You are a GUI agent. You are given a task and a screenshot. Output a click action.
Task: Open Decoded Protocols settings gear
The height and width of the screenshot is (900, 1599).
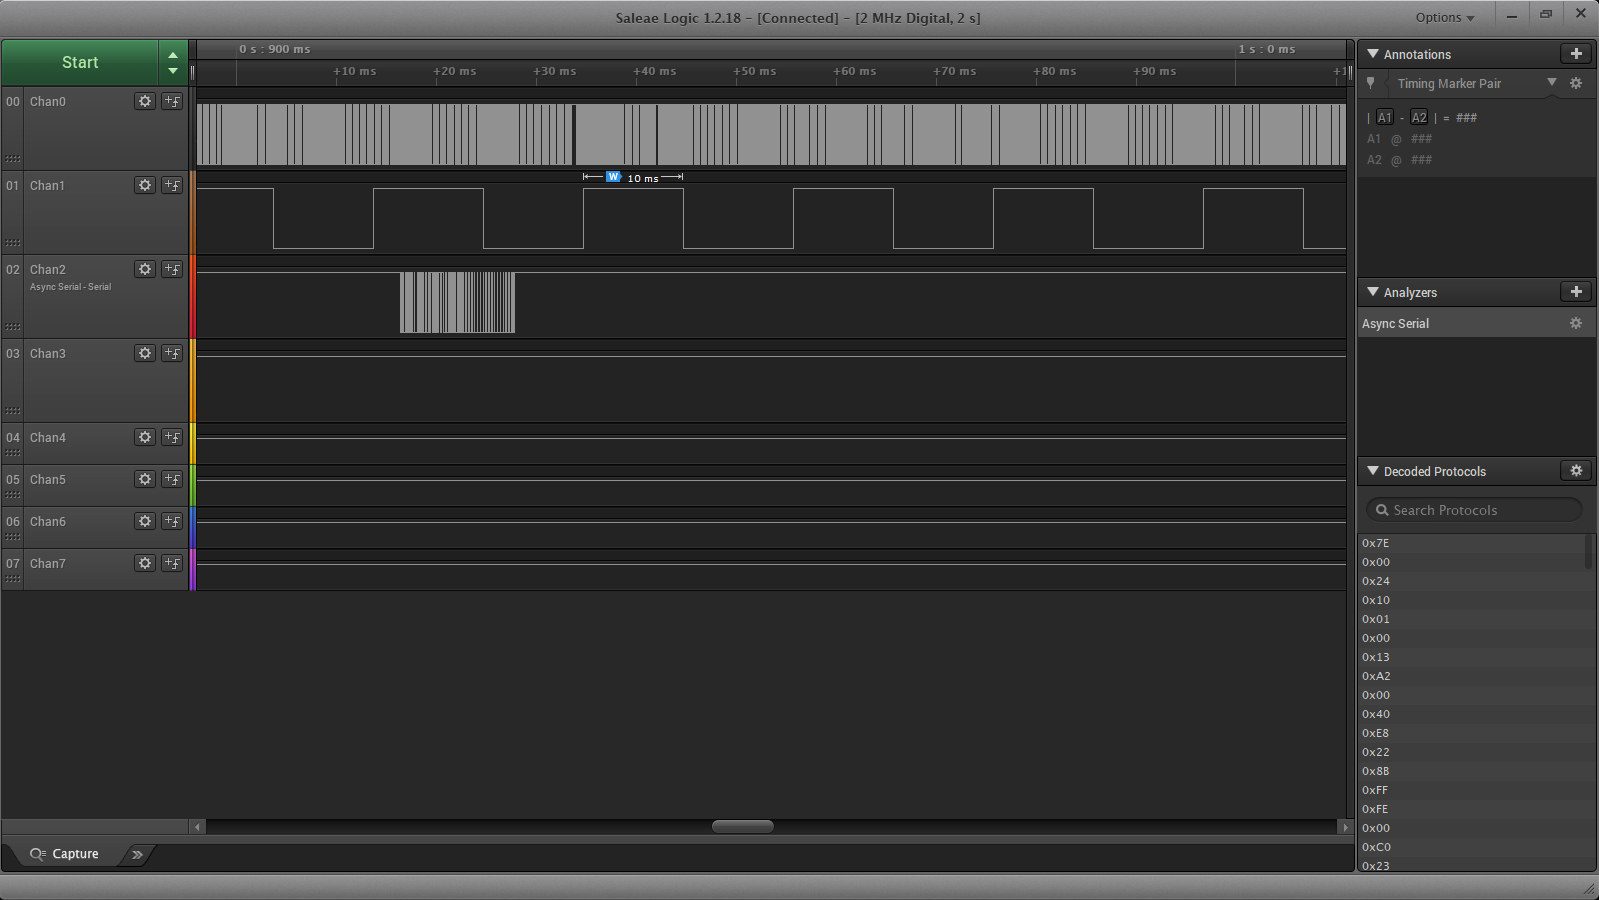pos(1576,471)
